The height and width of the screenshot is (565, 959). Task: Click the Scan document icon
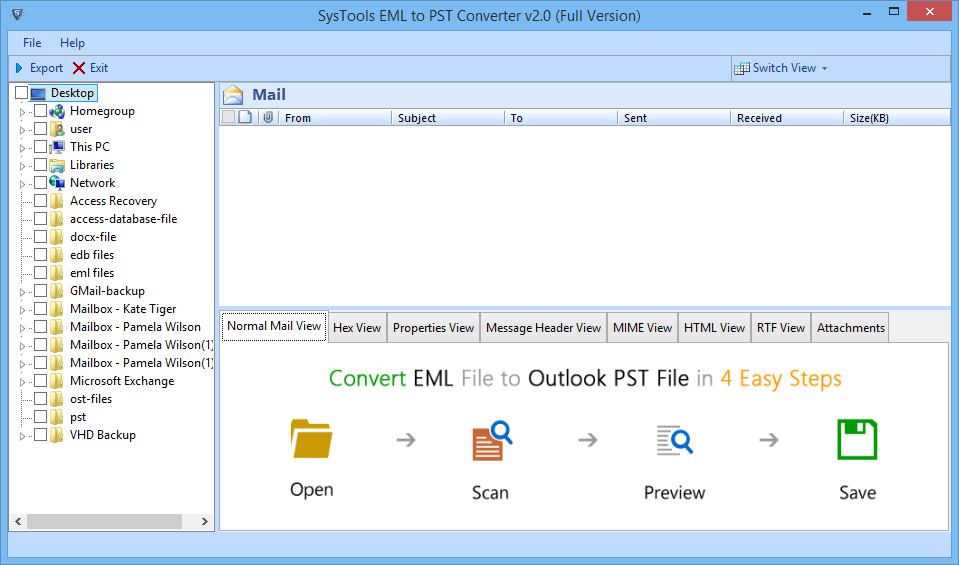491,441
